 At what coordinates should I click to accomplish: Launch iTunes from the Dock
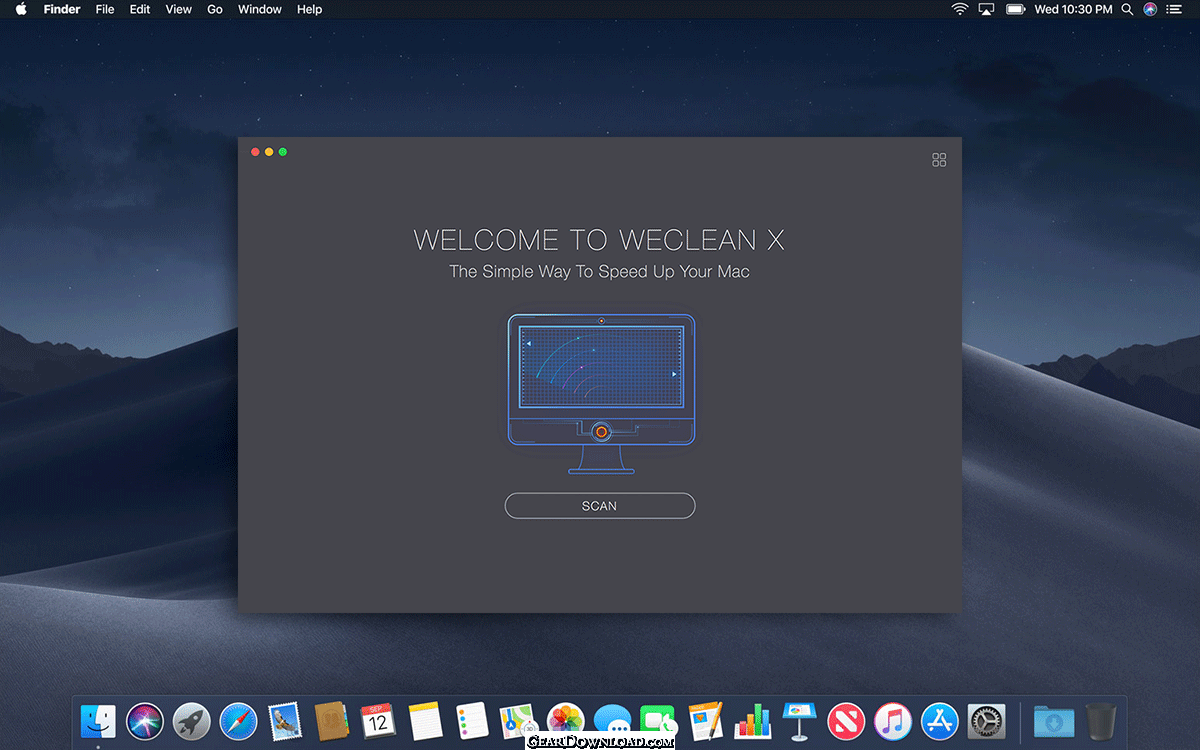892,720
